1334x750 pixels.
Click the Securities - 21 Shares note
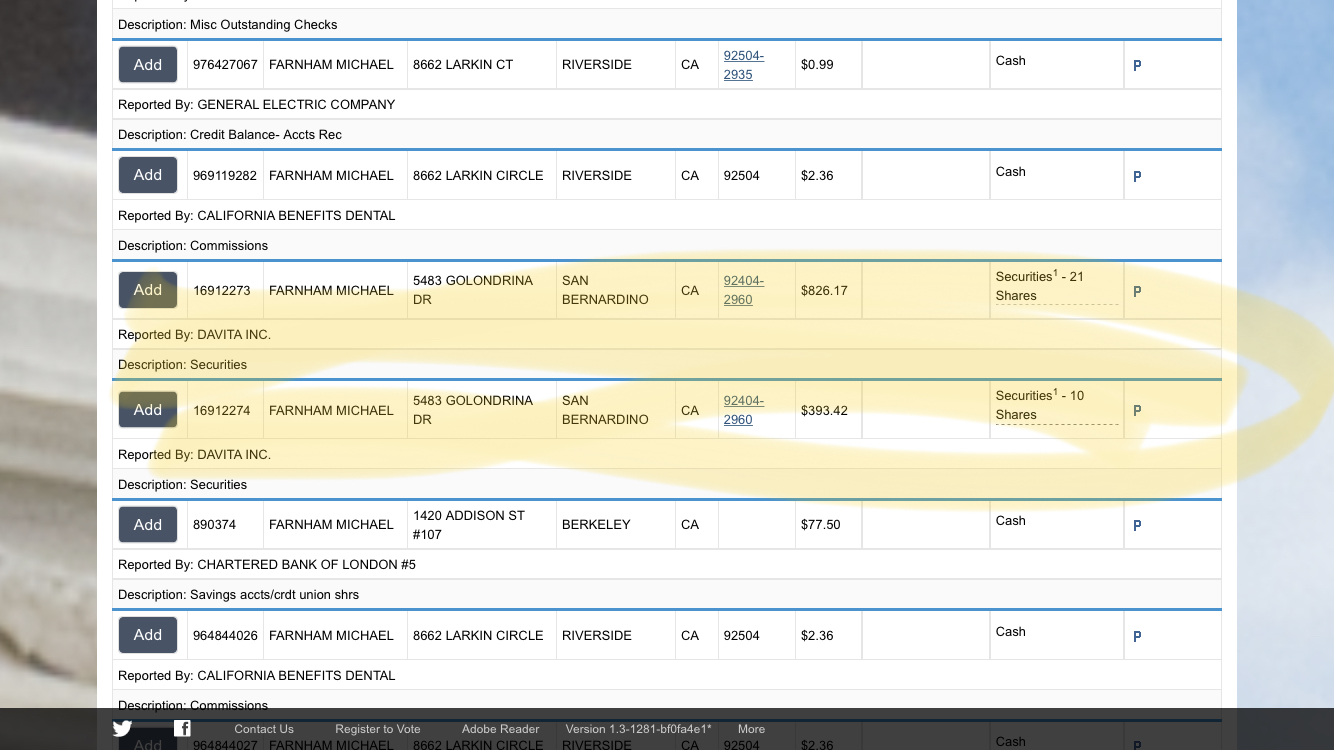click(1056, 286)
